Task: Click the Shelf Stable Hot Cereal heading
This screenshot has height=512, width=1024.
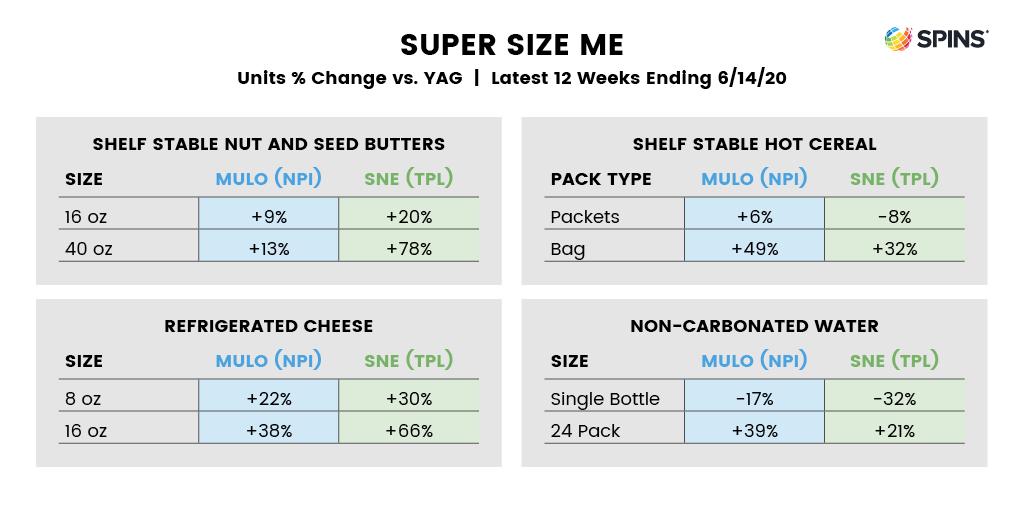Action: (754, 144)
